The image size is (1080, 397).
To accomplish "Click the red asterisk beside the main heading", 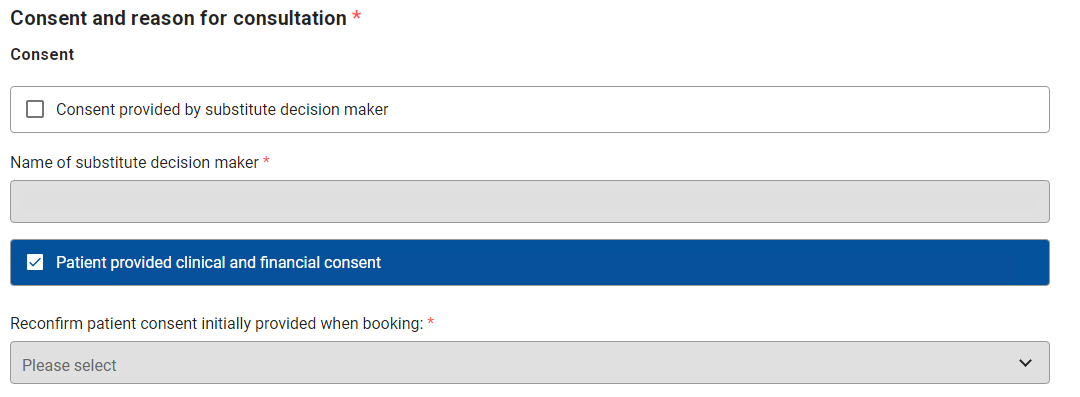I will [x=356, y=17].
